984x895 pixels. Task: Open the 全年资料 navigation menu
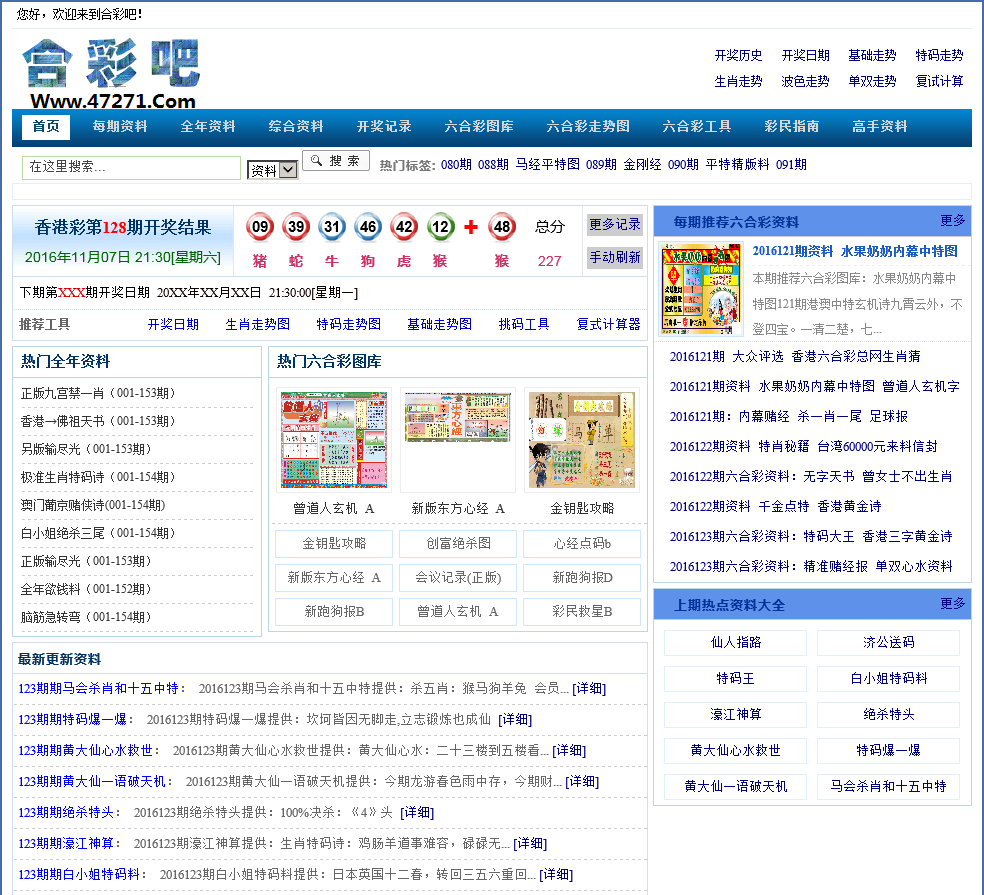point(208,127)
